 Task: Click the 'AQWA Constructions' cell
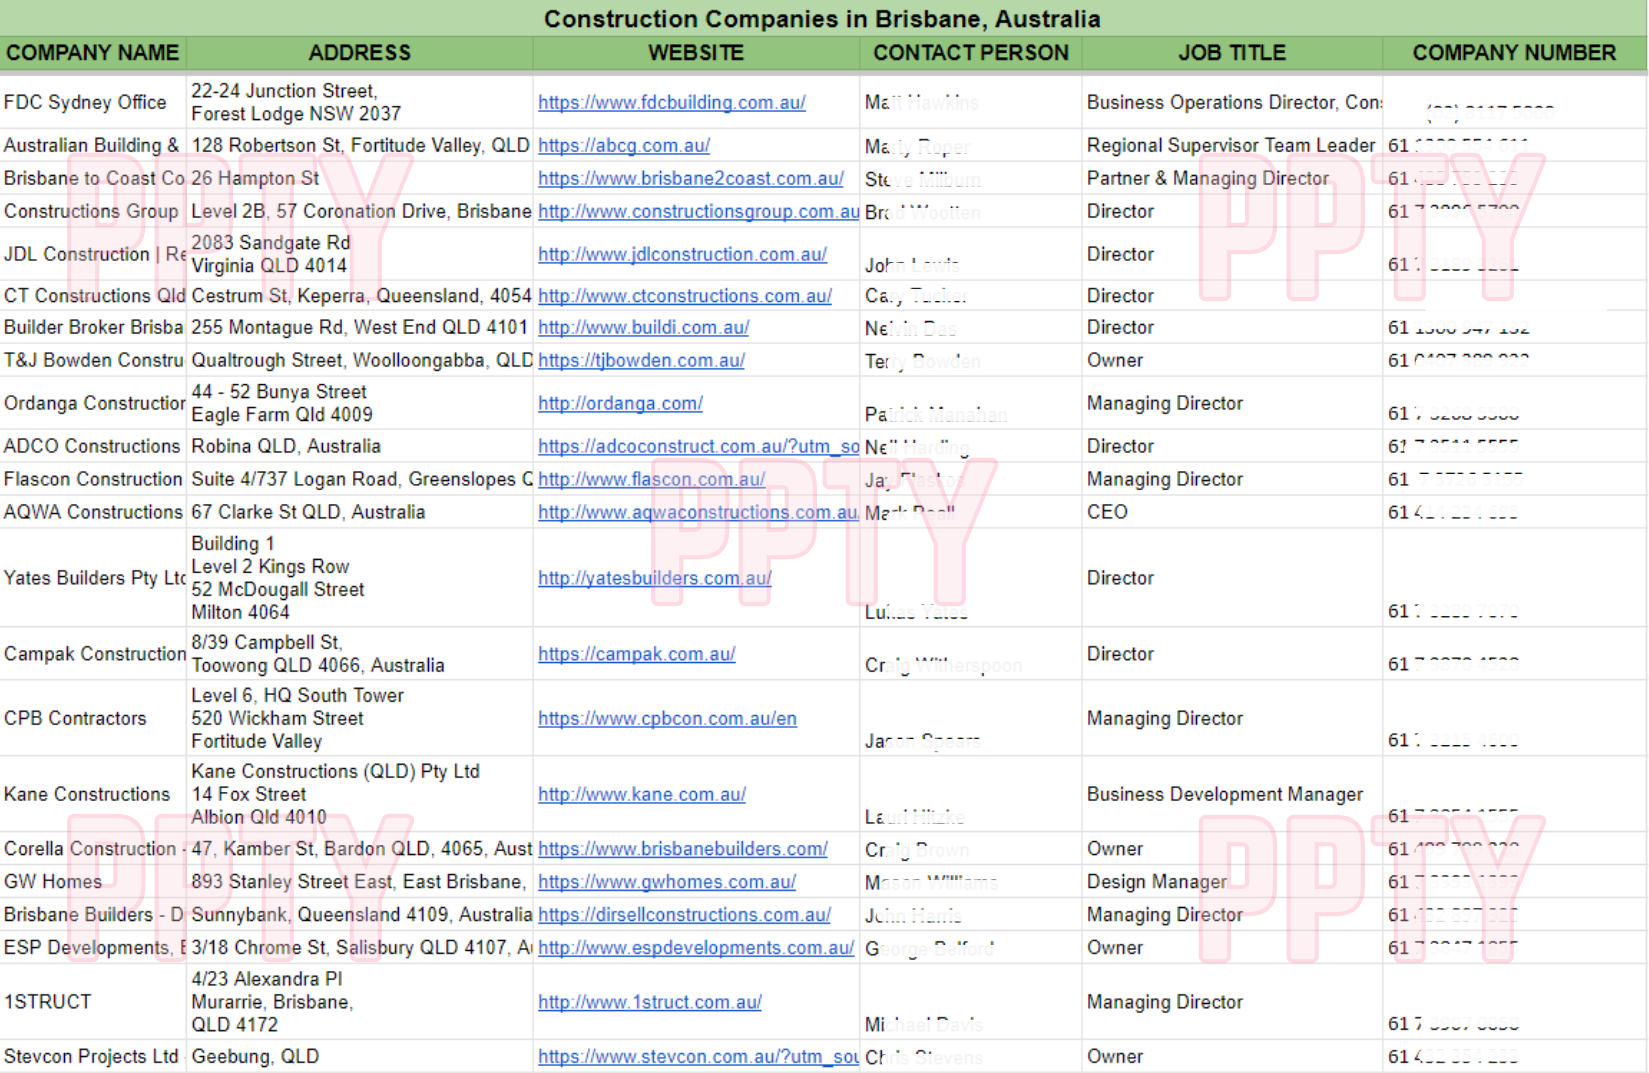coord(93,513)
